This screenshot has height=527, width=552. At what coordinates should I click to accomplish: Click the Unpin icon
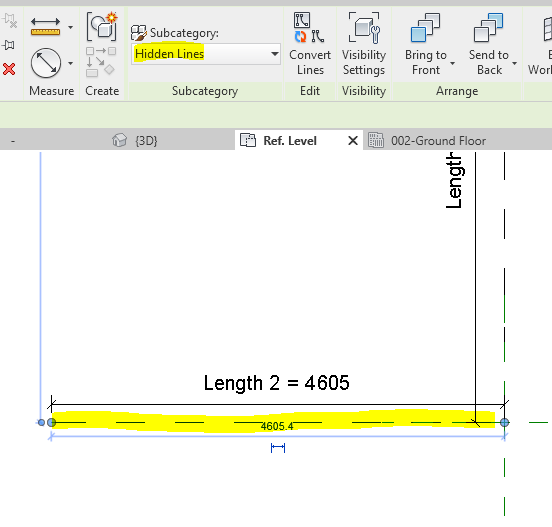pos(10,21)
